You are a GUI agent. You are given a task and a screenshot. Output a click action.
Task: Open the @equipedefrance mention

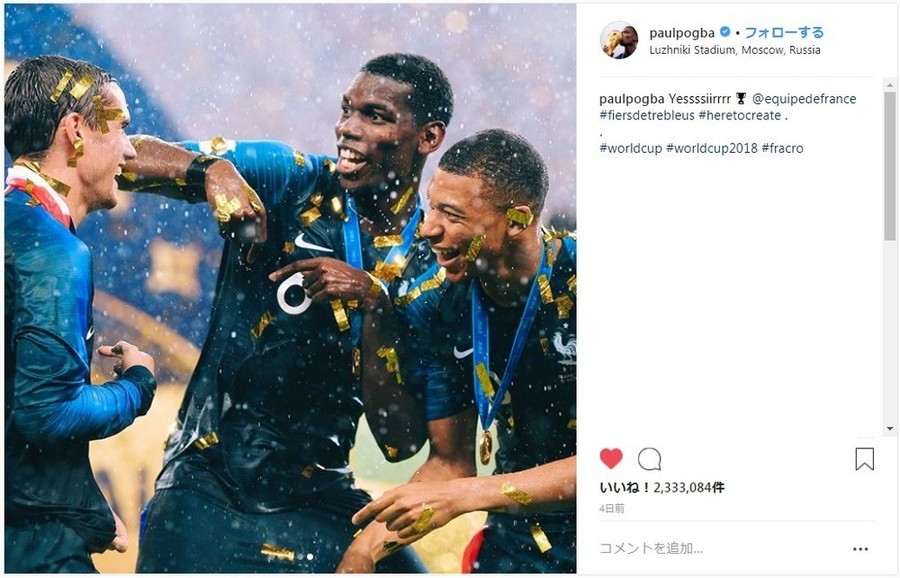[804, 99]
